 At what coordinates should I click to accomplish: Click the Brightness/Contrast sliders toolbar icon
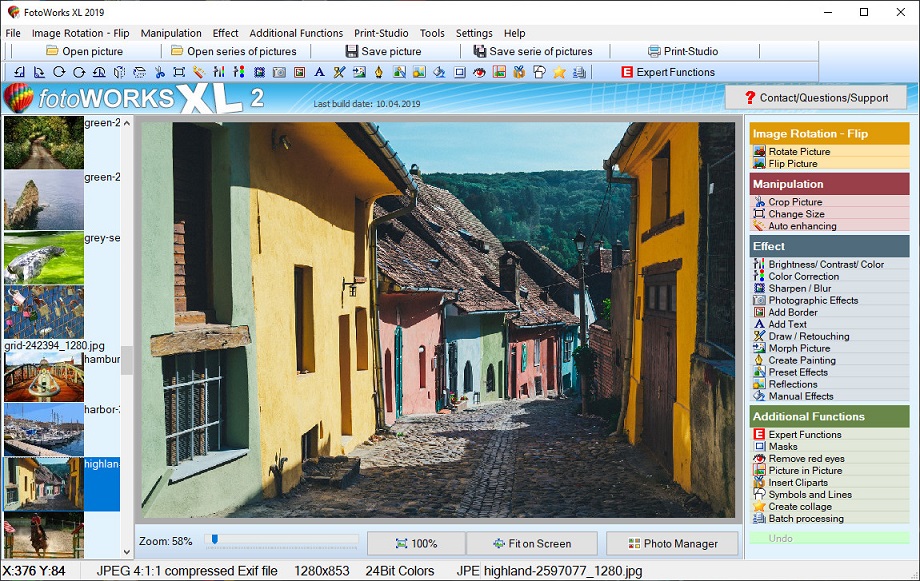[219, 72]
